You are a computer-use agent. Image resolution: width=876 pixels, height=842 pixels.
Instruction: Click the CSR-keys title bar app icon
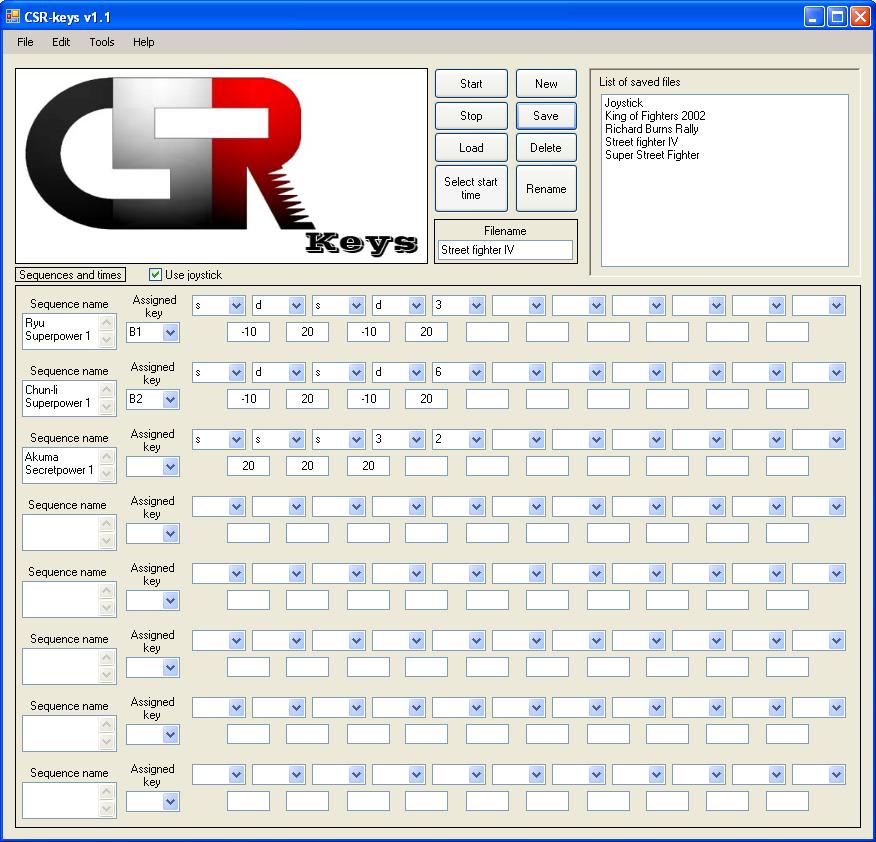click(x=12, y=16)
